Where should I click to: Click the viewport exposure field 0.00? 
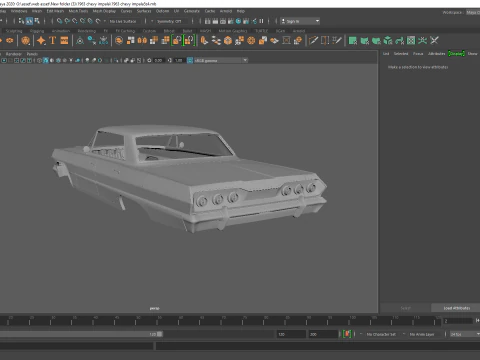point(158,60)
